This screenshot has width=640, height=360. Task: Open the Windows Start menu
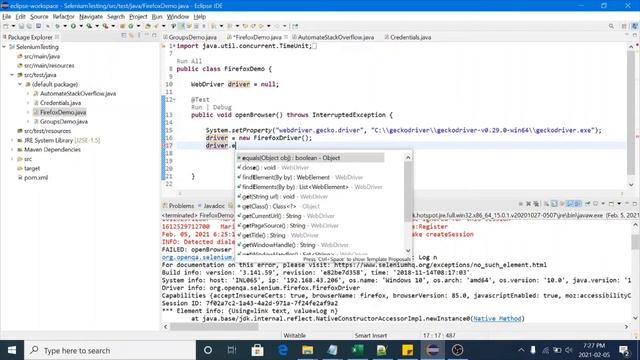[x=12, y=350]
